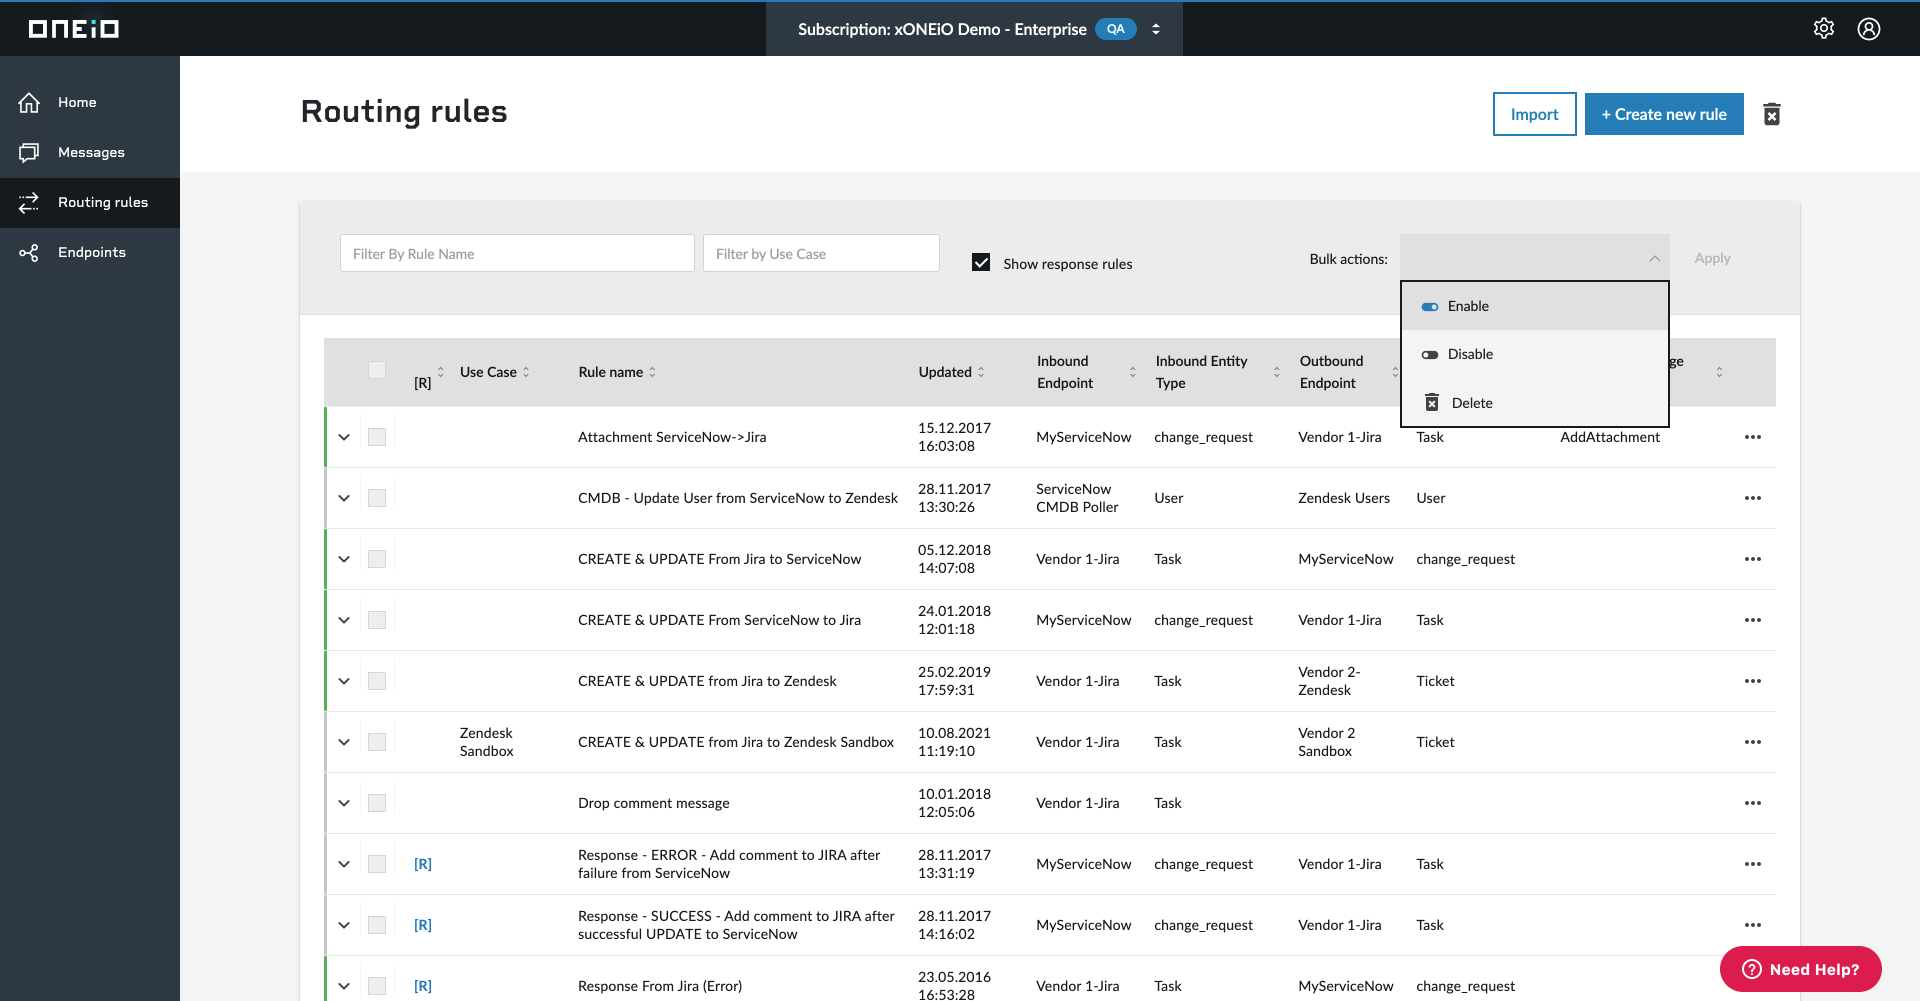
Task: Focus the Filter By Rule Name field
Action: point(517,253)
